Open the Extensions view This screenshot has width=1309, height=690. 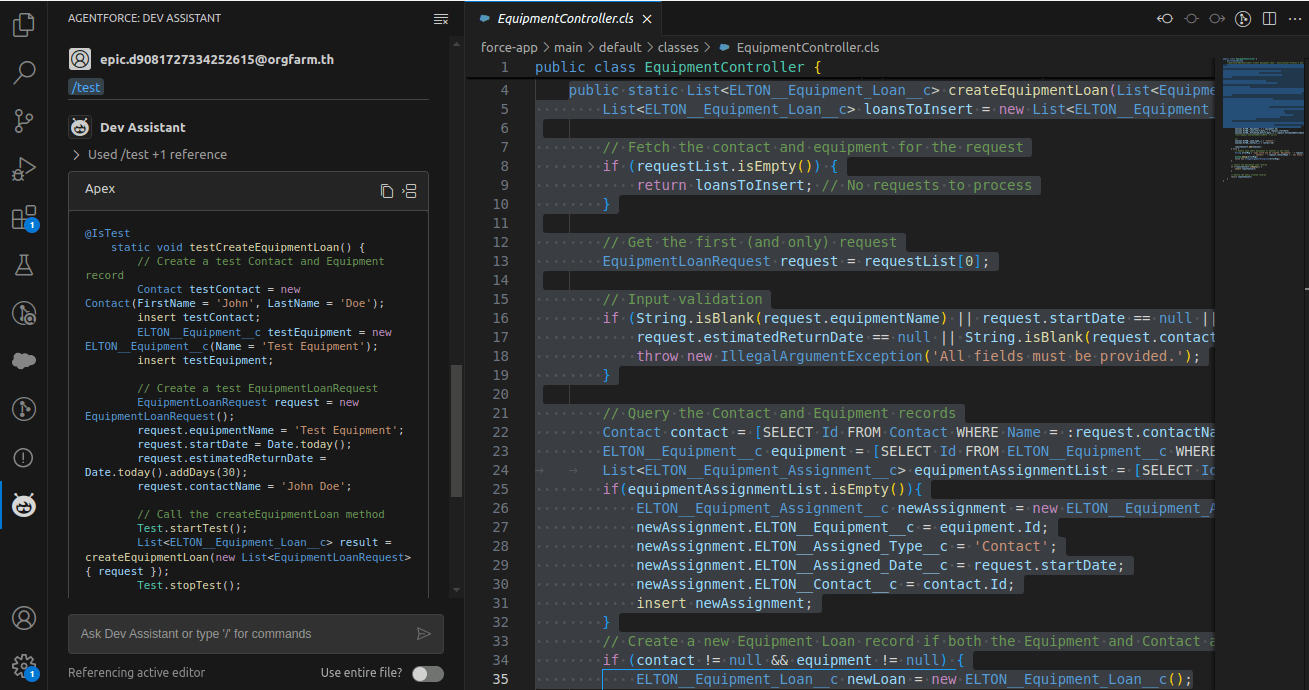24,218
